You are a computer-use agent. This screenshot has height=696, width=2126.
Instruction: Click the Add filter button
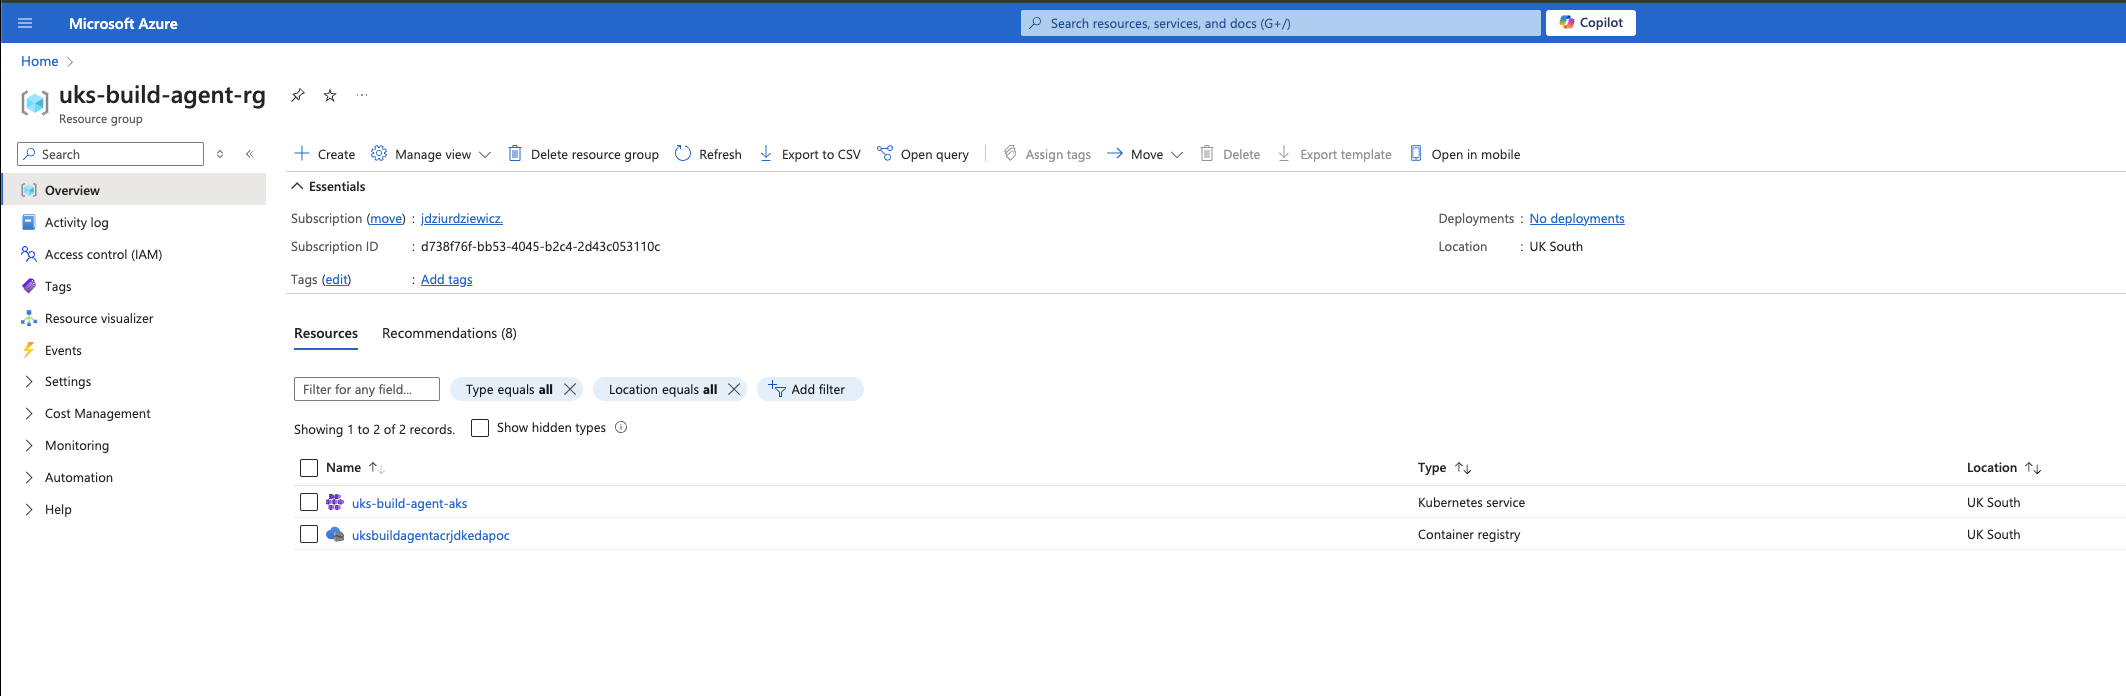[x=810, y=389]
